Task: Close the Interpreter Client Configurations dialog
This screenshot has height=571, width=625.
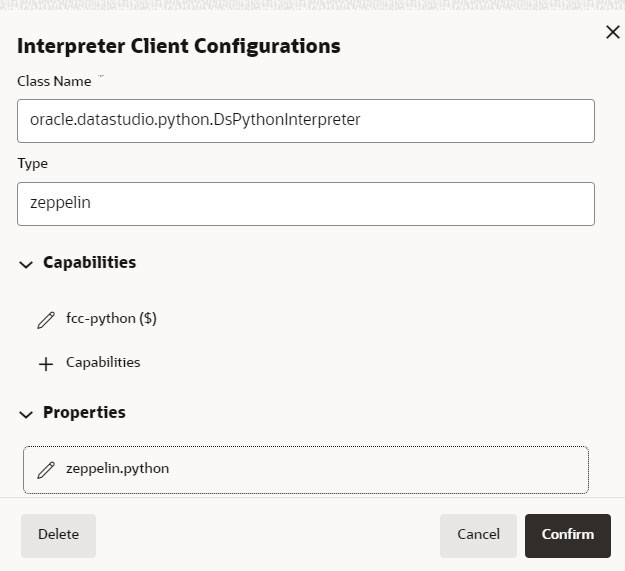Action: tap(613, 32)
